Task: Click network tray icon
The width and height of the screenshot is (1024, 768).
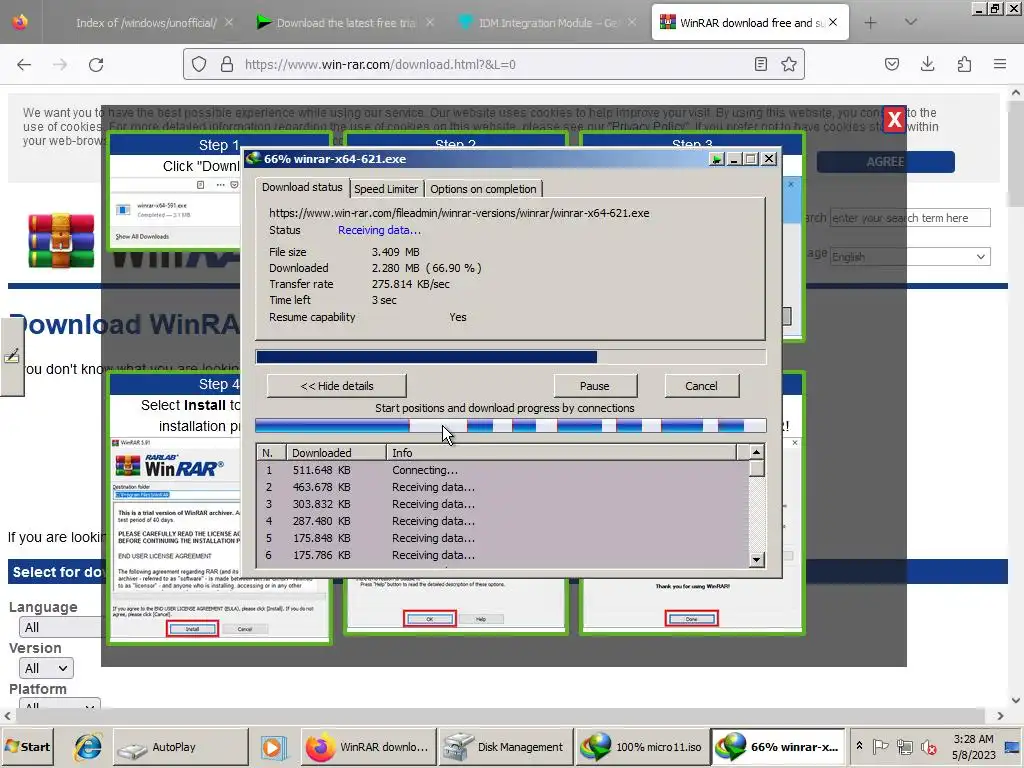Action: tap(904, 746)
